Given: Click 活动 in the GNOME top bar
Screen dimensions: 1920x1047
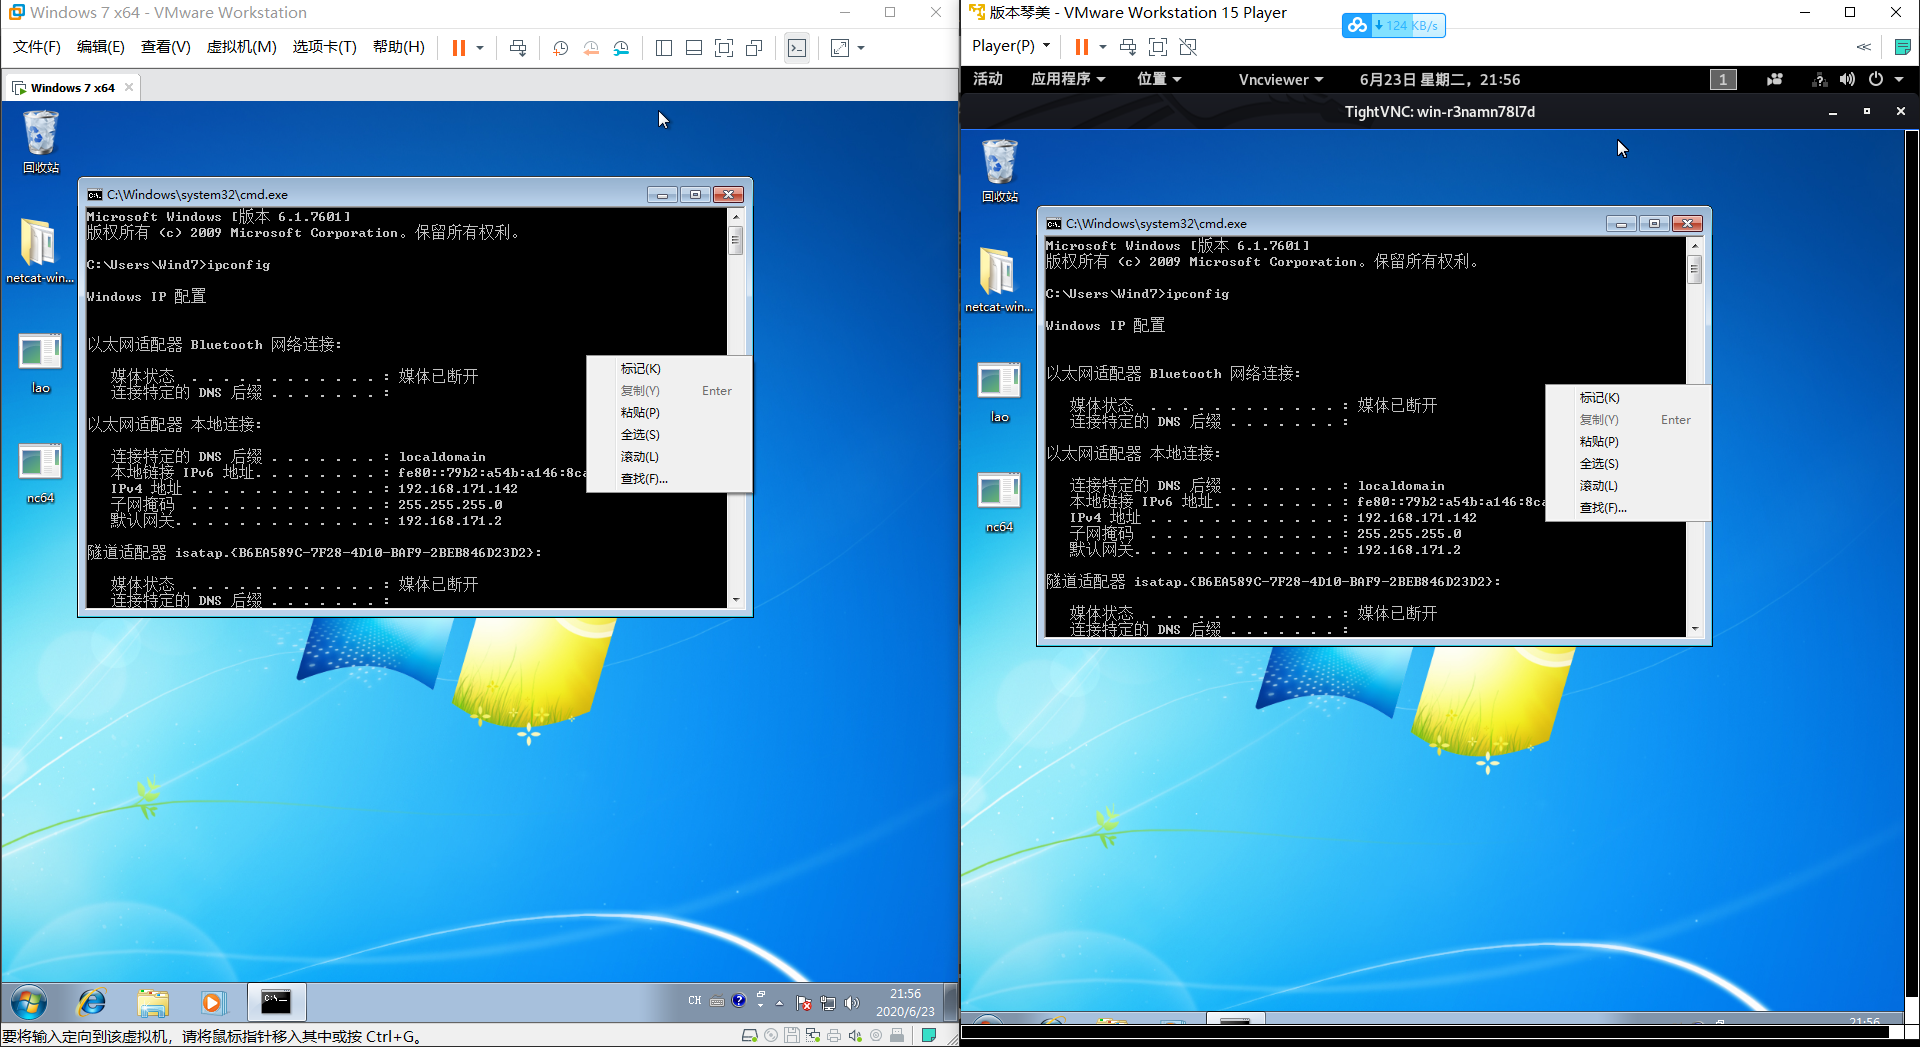Looking at the screenshot, I should coord(988,79).
